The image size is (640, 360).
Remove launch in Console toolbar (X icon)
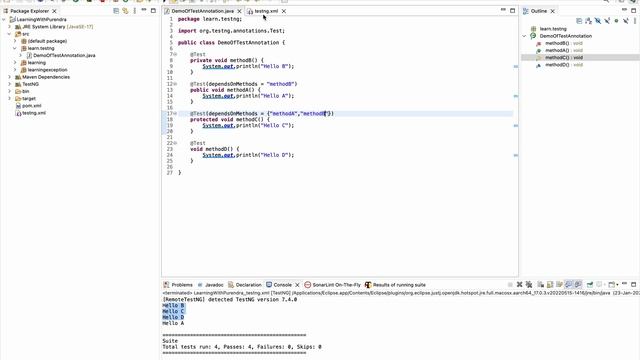tap(520, 284)
